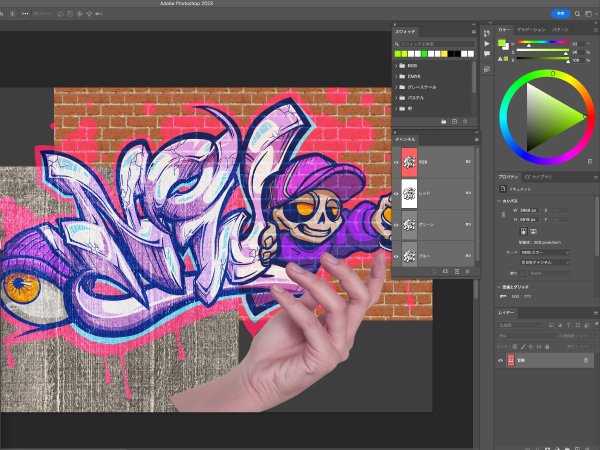This screenshot has height=450, width=600.
Task: Click the link width and height chain icon
Action: click(504, 215)
